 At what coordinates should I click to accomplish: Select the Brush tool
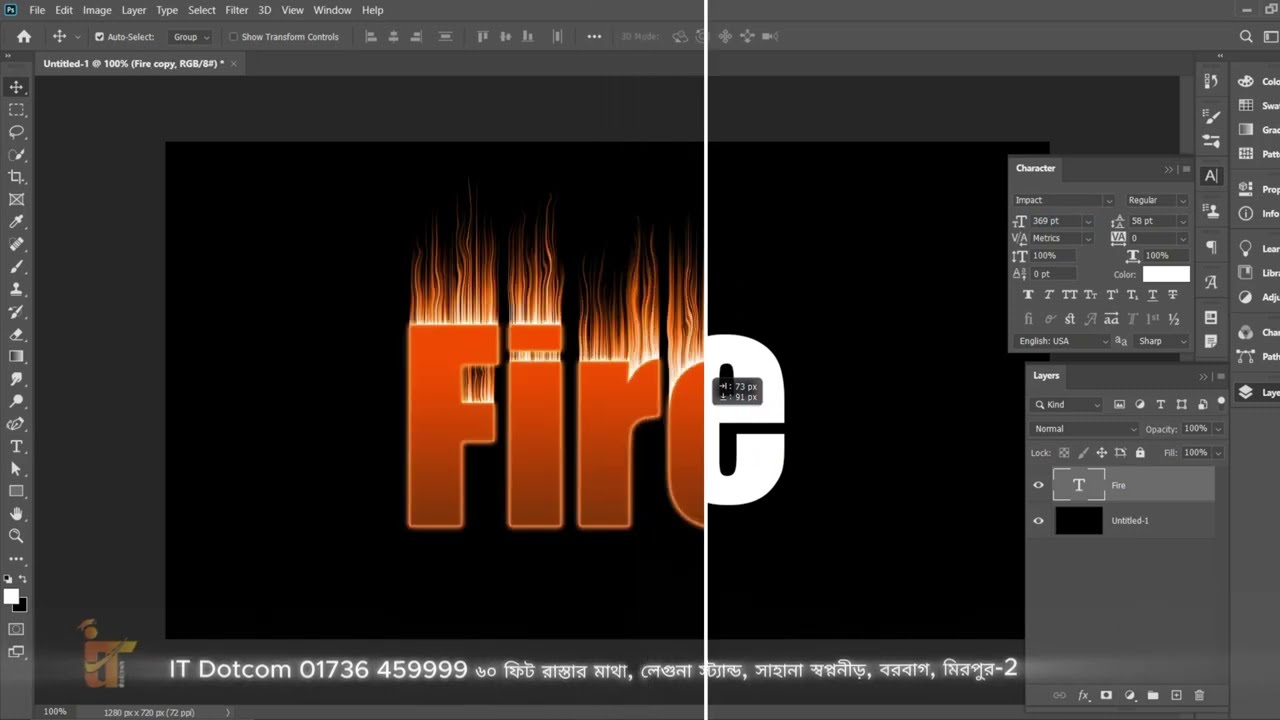pyautogui.click(x=16, y=267)
